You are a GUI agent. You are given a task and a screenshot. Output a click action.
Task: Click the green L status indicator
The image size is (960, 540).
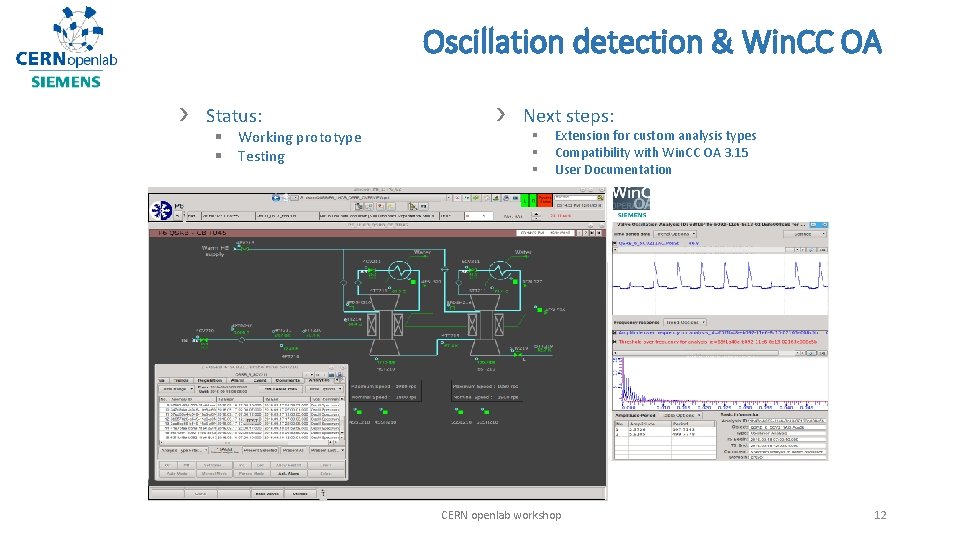(x=525, y=201)
